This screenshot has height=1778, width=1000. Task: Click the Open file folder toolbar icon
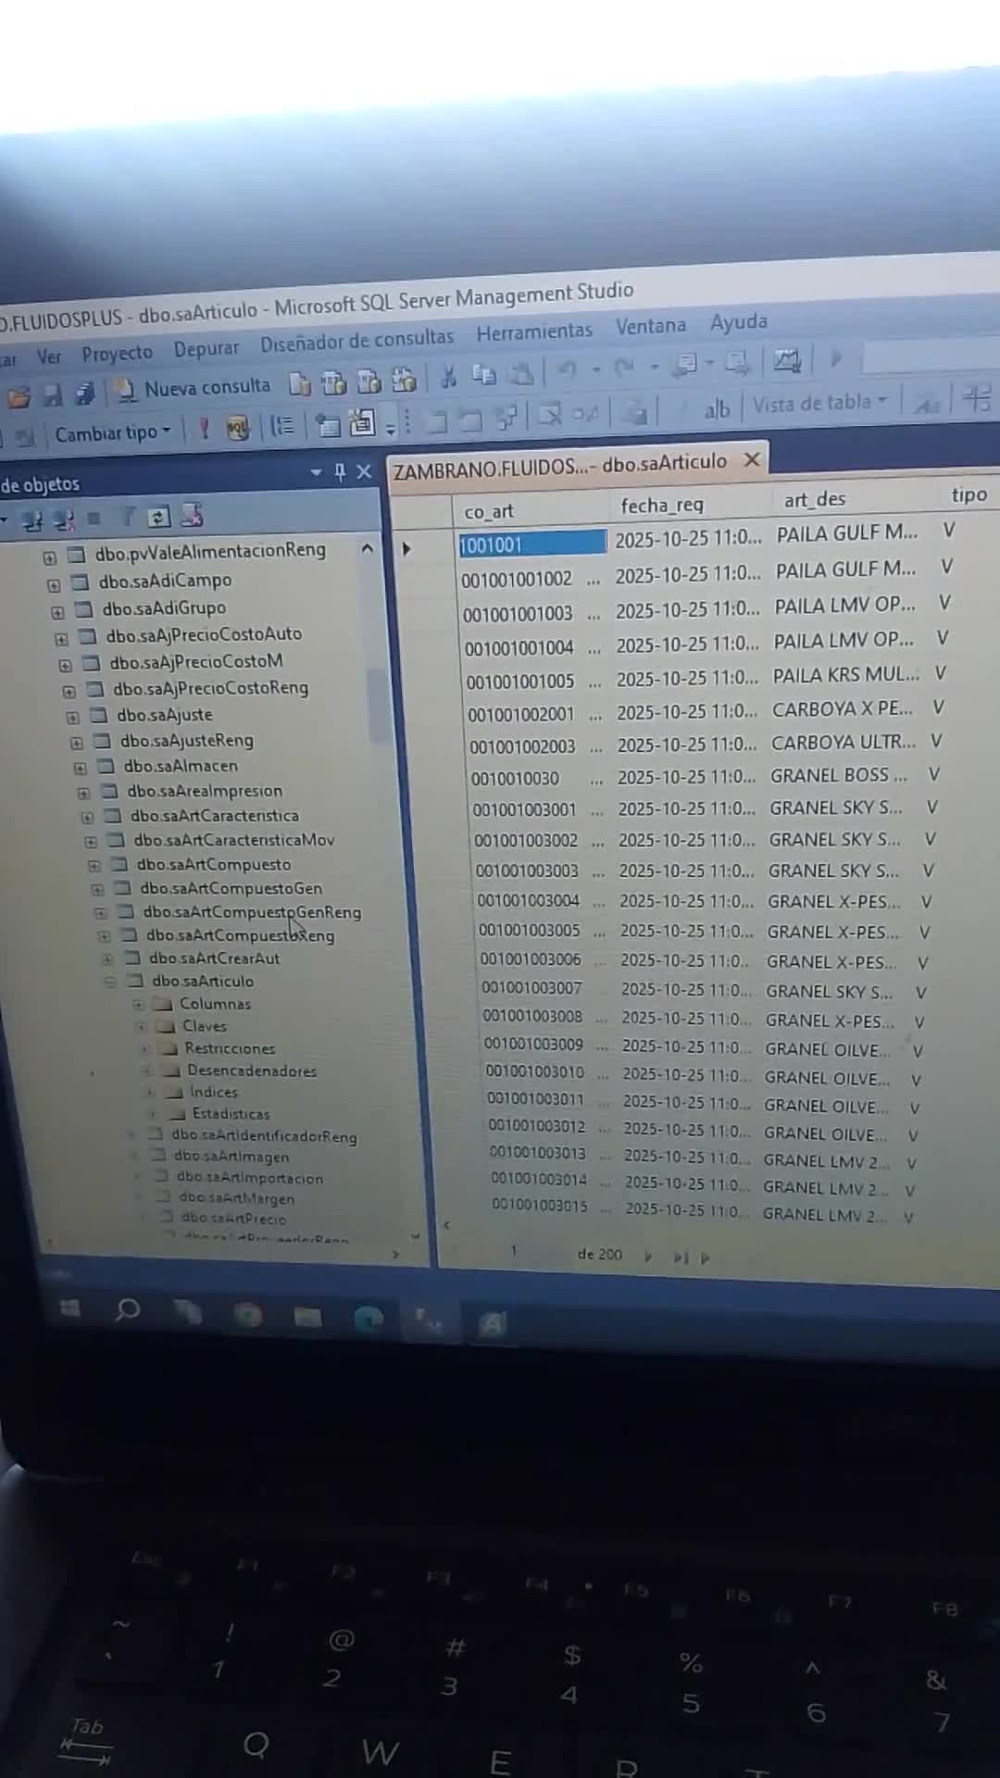coord(19,397)
